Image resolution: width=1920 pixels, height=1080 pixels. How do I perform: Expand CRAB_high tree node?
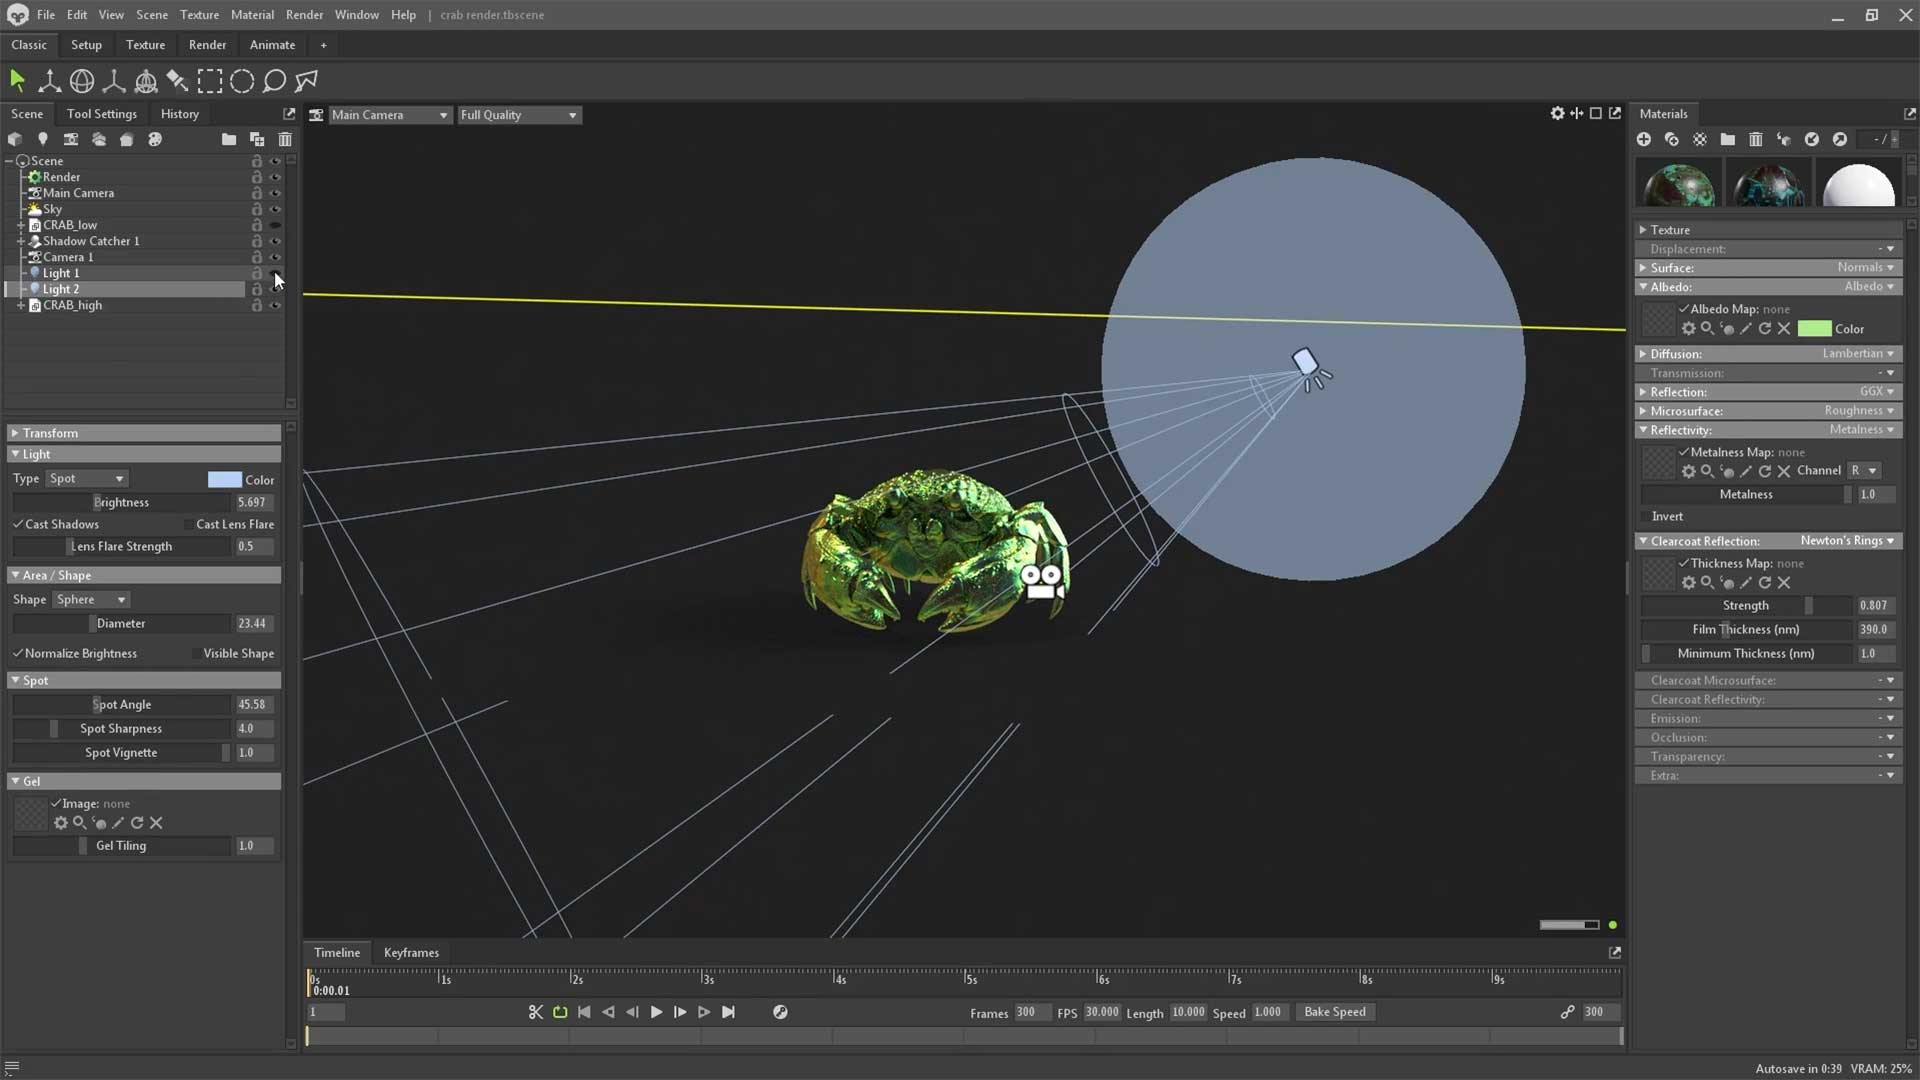tap(20, 305)
